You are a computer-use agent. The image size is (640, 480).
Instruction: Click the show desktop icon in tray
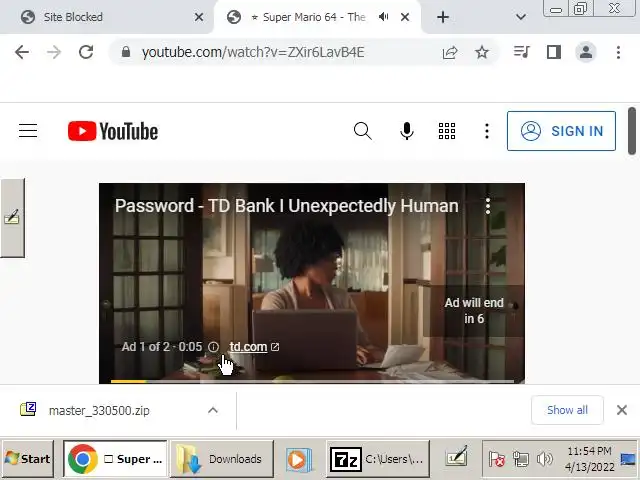coord(629,459)
